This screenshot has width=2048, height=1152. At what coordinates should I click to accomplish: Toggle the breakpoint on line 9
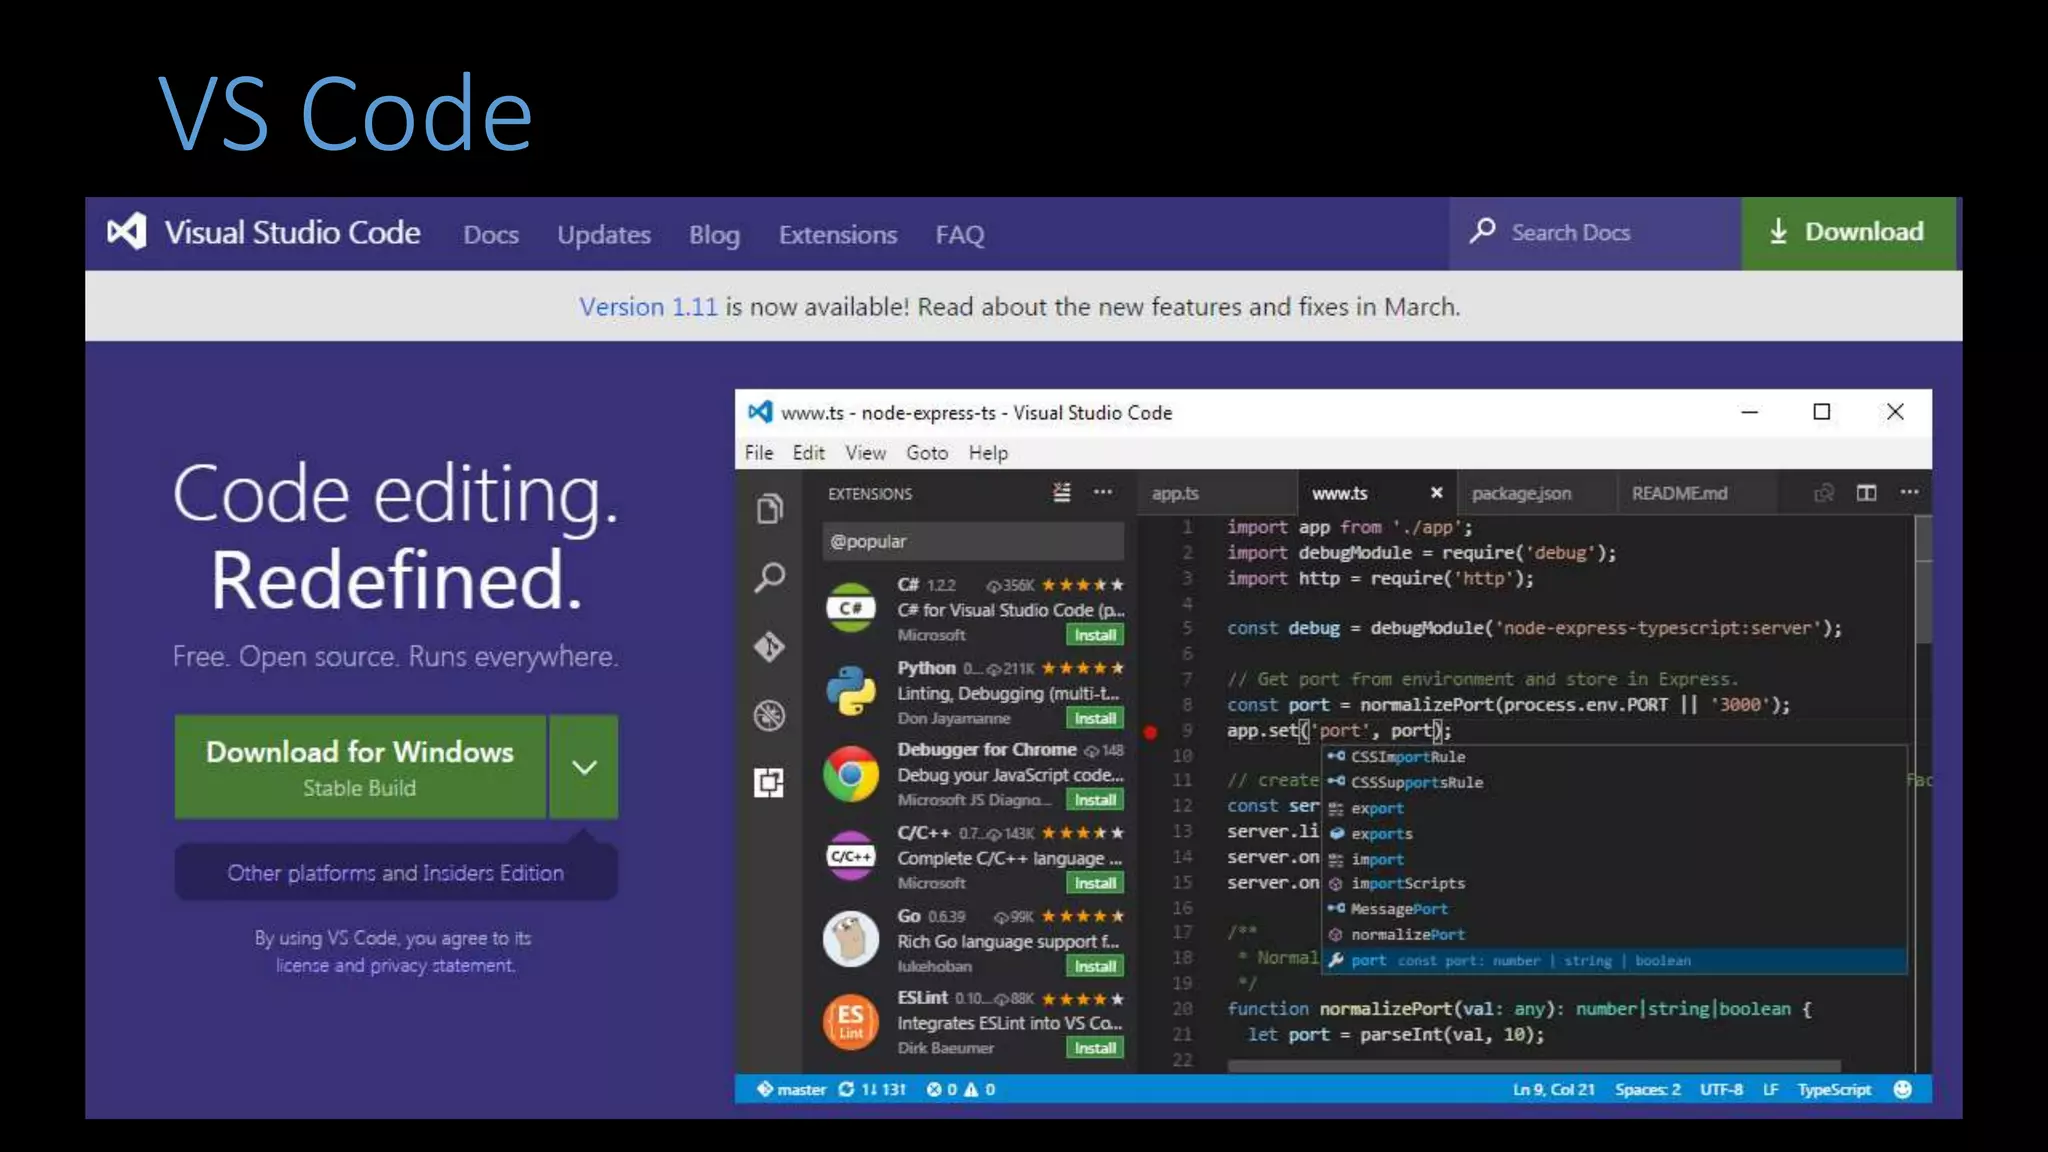(x=1150, y=732)
